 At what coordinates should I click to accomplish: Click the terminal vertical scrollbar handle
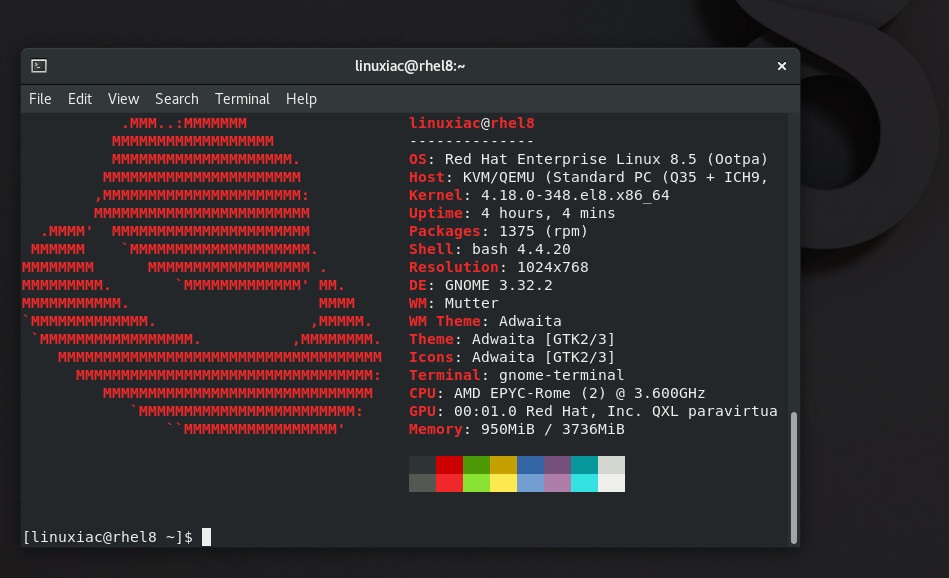point(793,478)
